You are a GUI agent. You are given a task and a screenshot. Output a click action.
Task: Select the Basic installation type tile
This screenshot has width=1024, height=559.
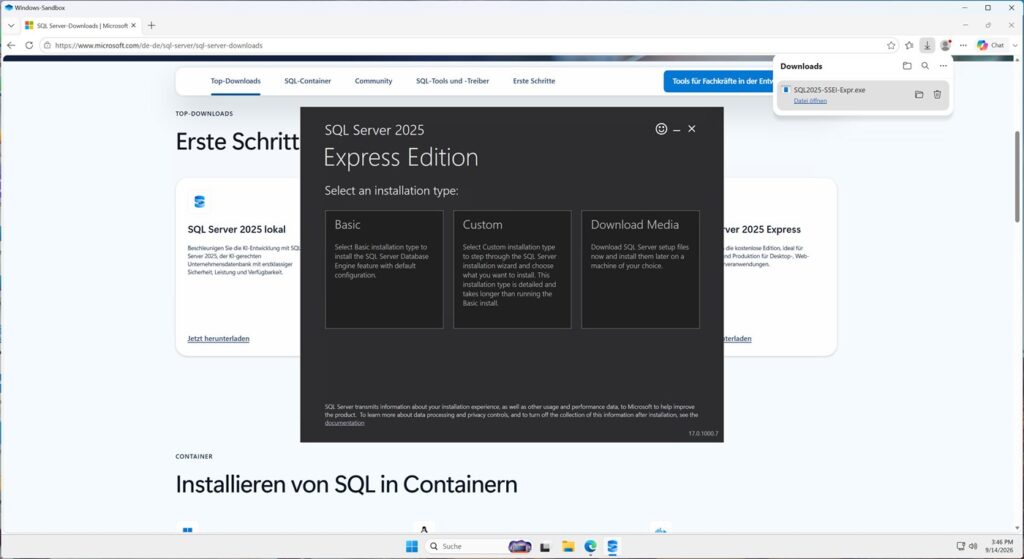coord(384,269)
